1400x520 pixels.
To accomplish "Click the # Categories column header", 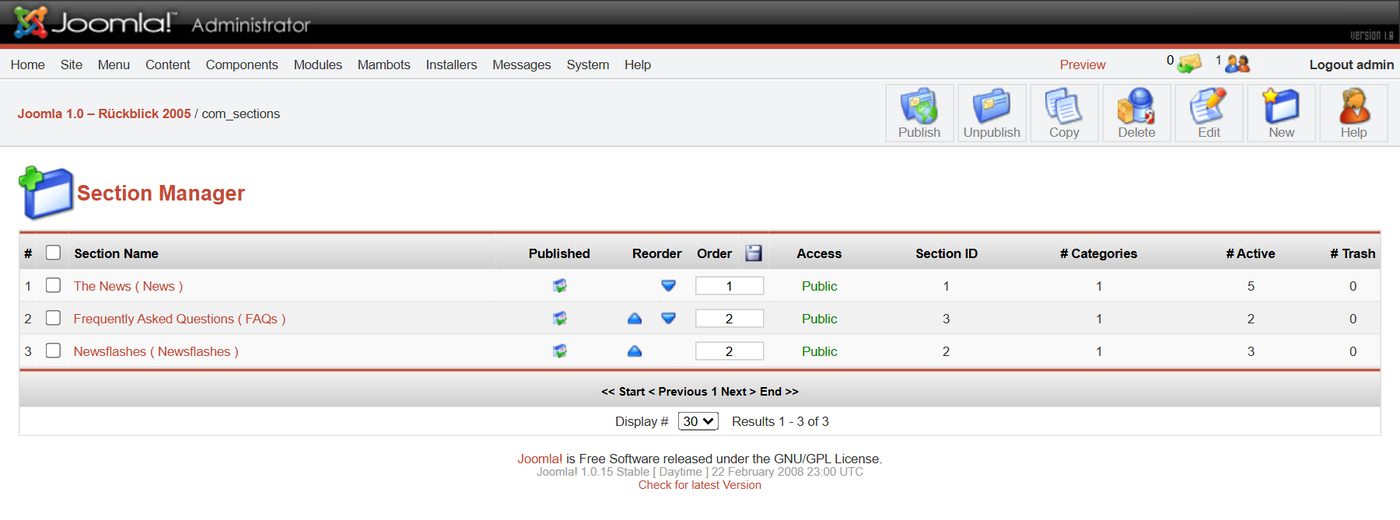I will coord(1098,253).
